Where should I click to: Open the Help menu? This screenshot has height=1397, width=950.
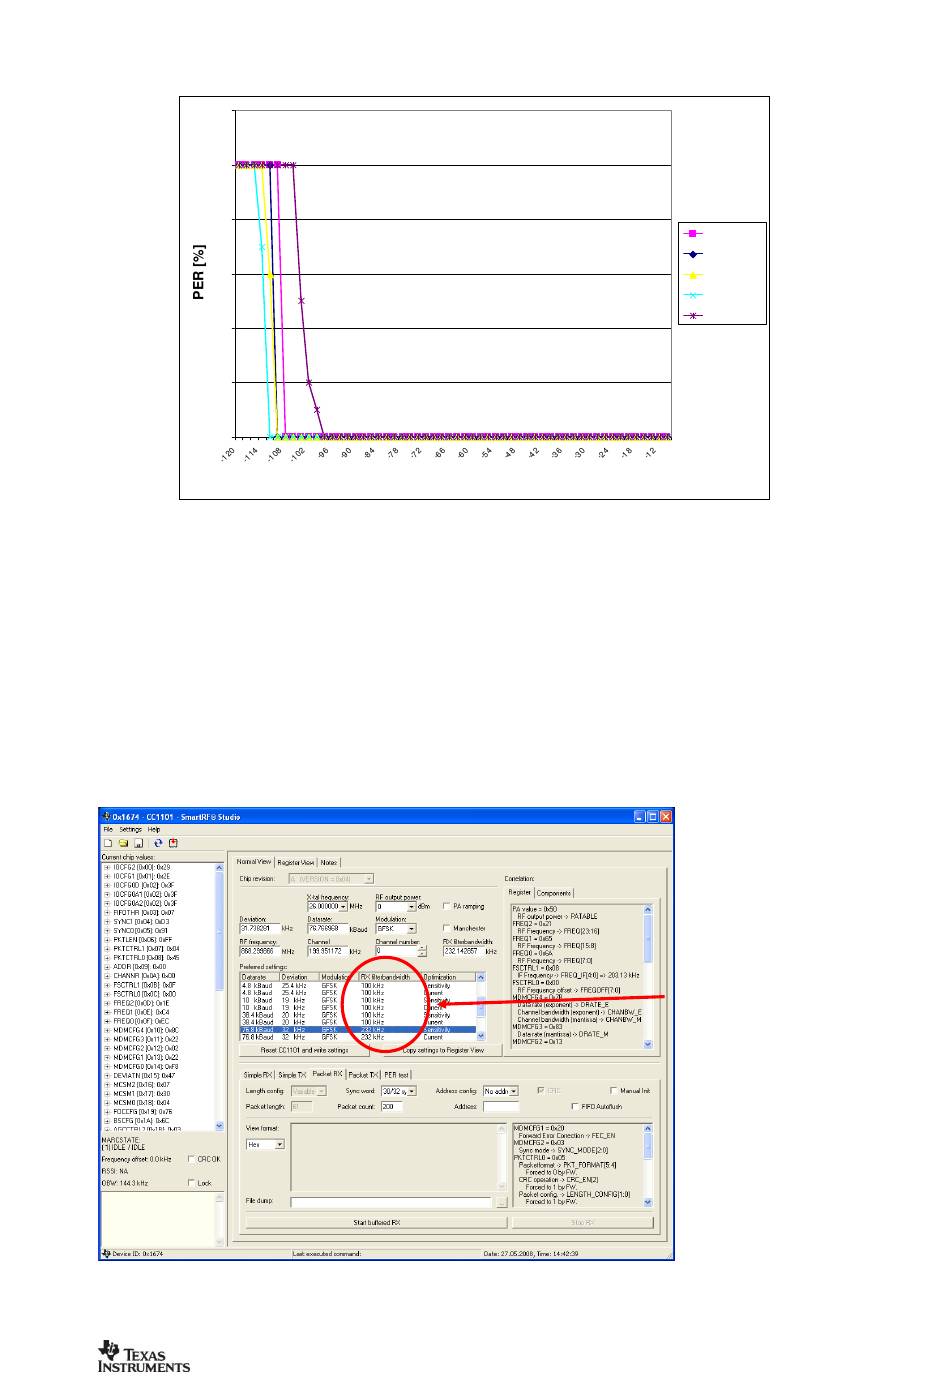(x=154, y=829)
